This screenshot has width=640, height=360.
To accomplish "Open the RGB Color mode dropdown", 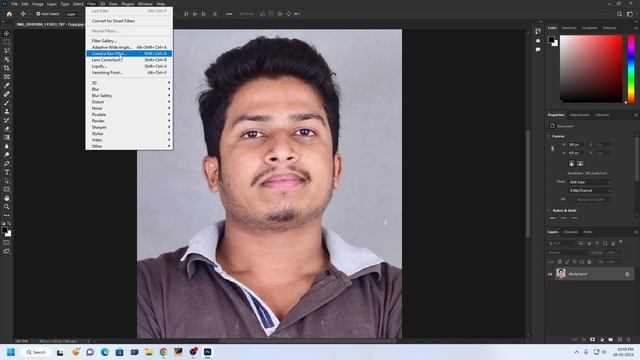I will [590, 182].
